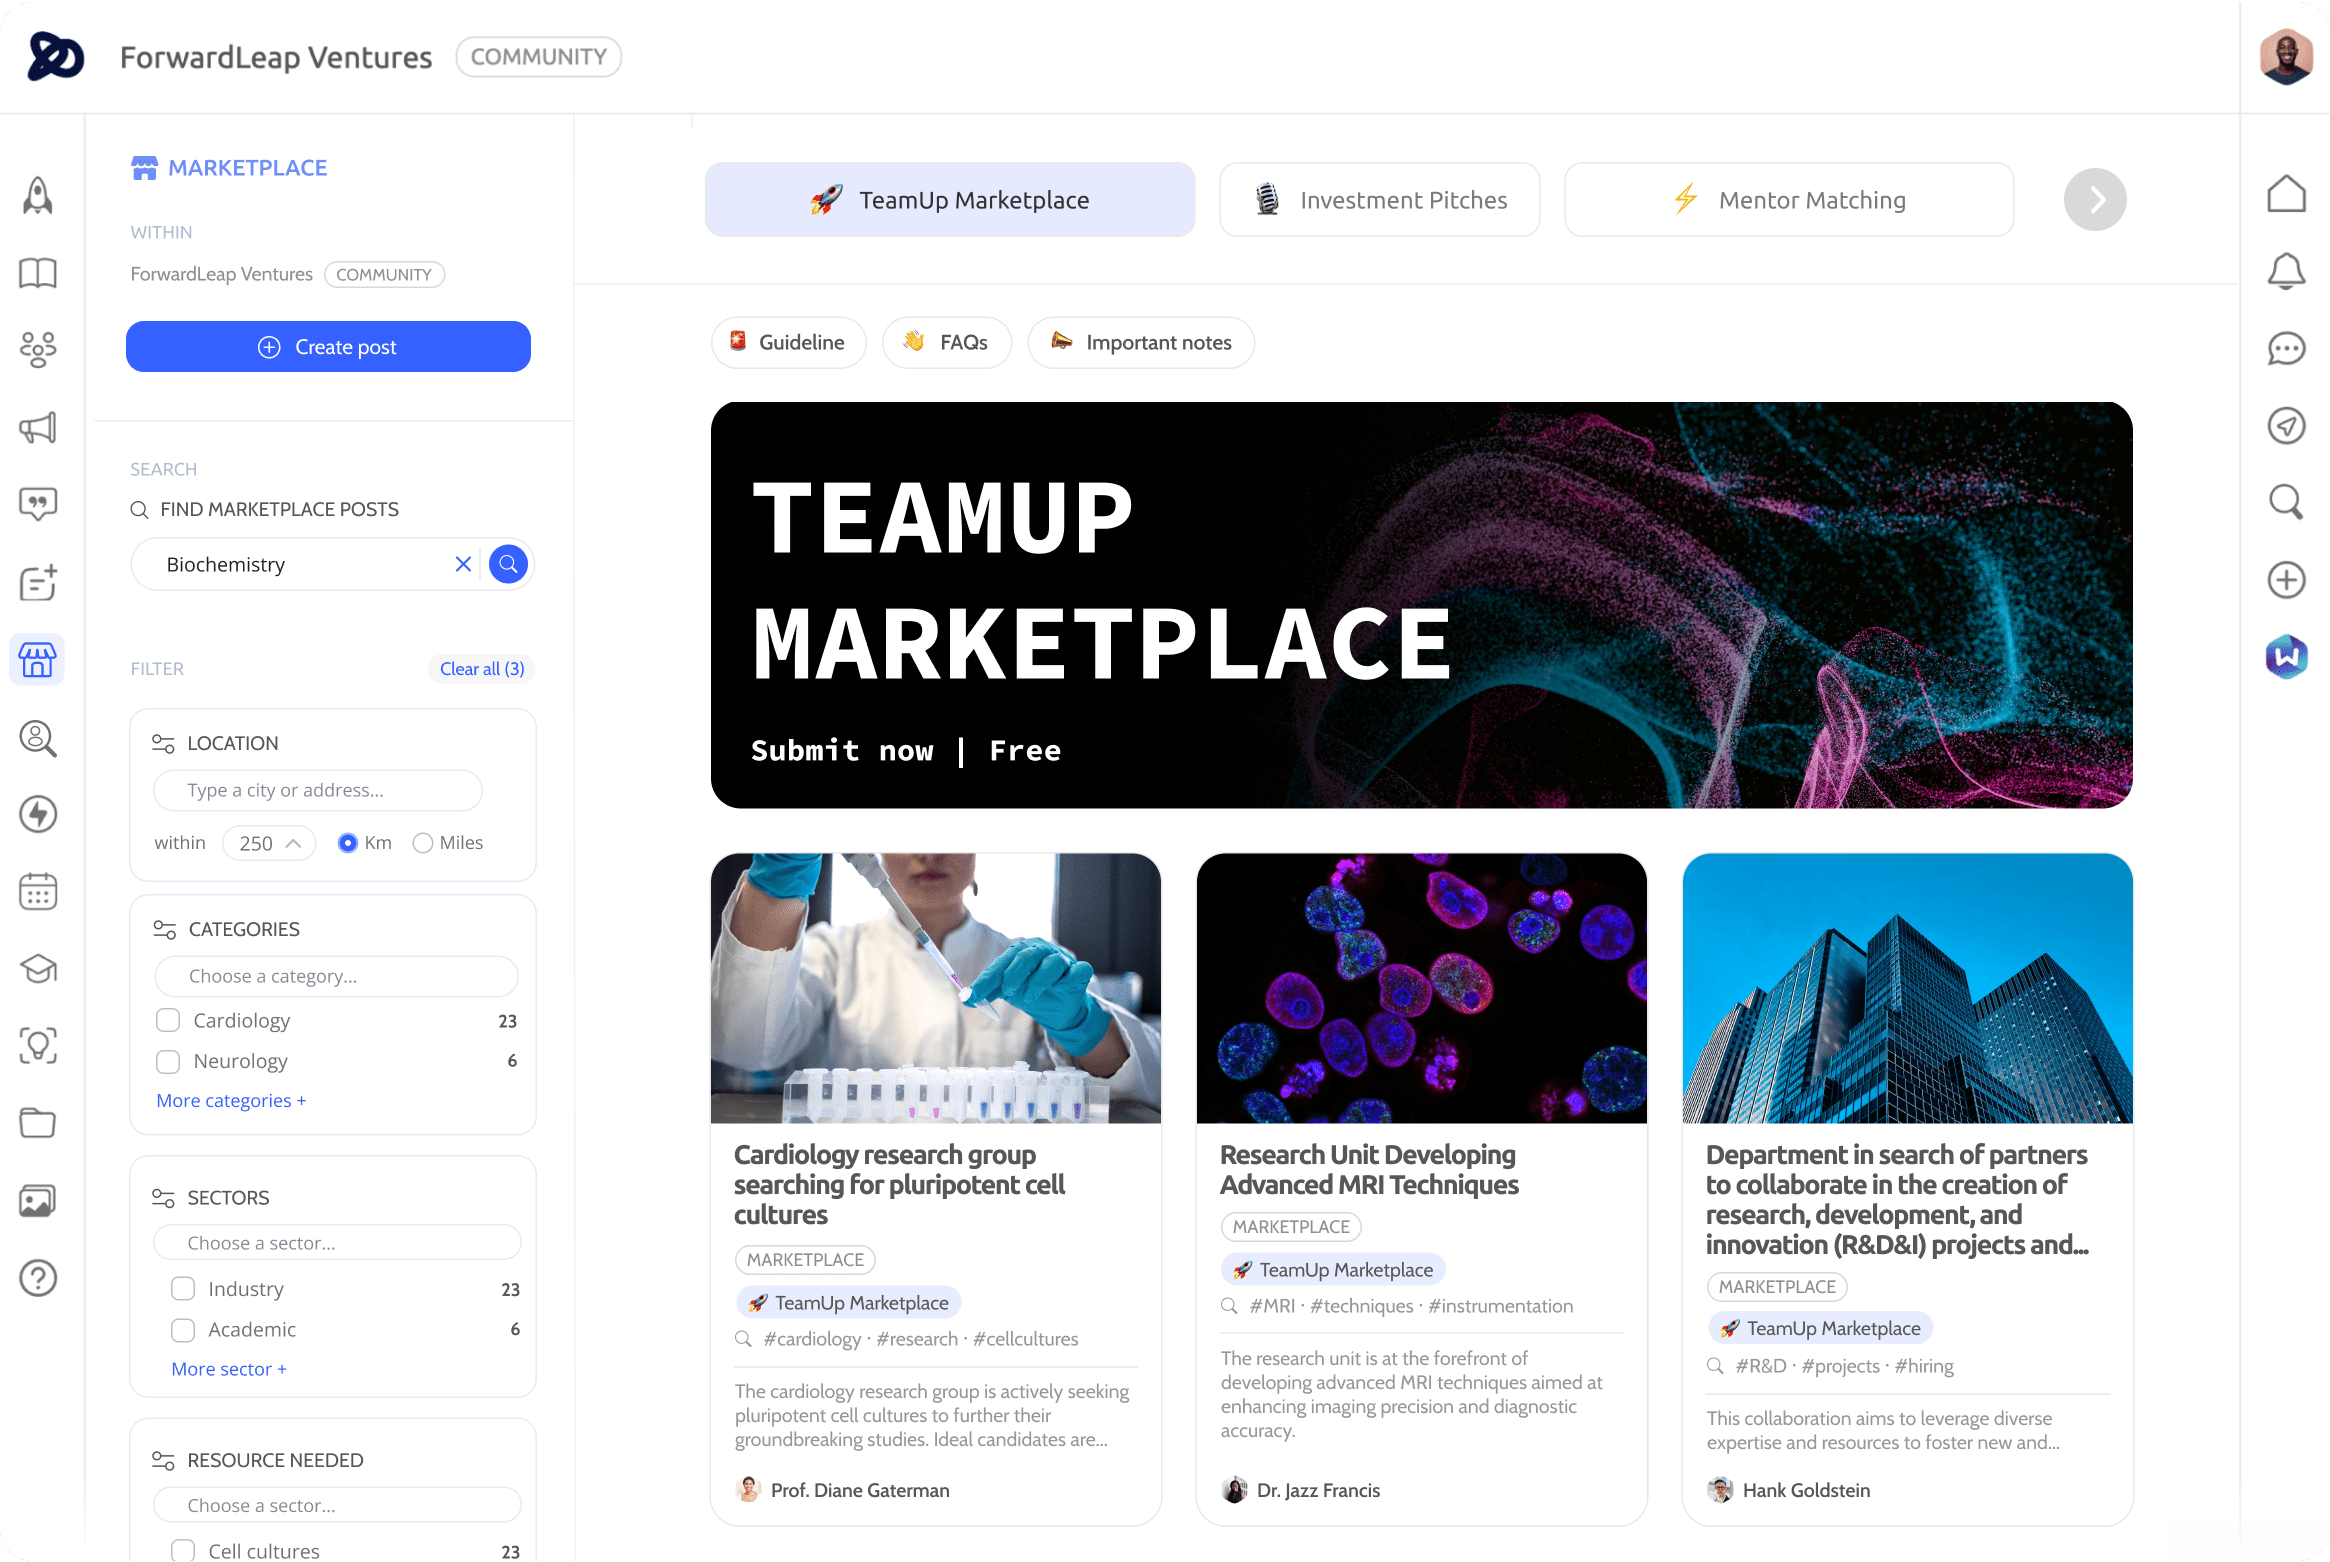Open the graduation cap icon in left sidebar

click(x=38, y=968)
